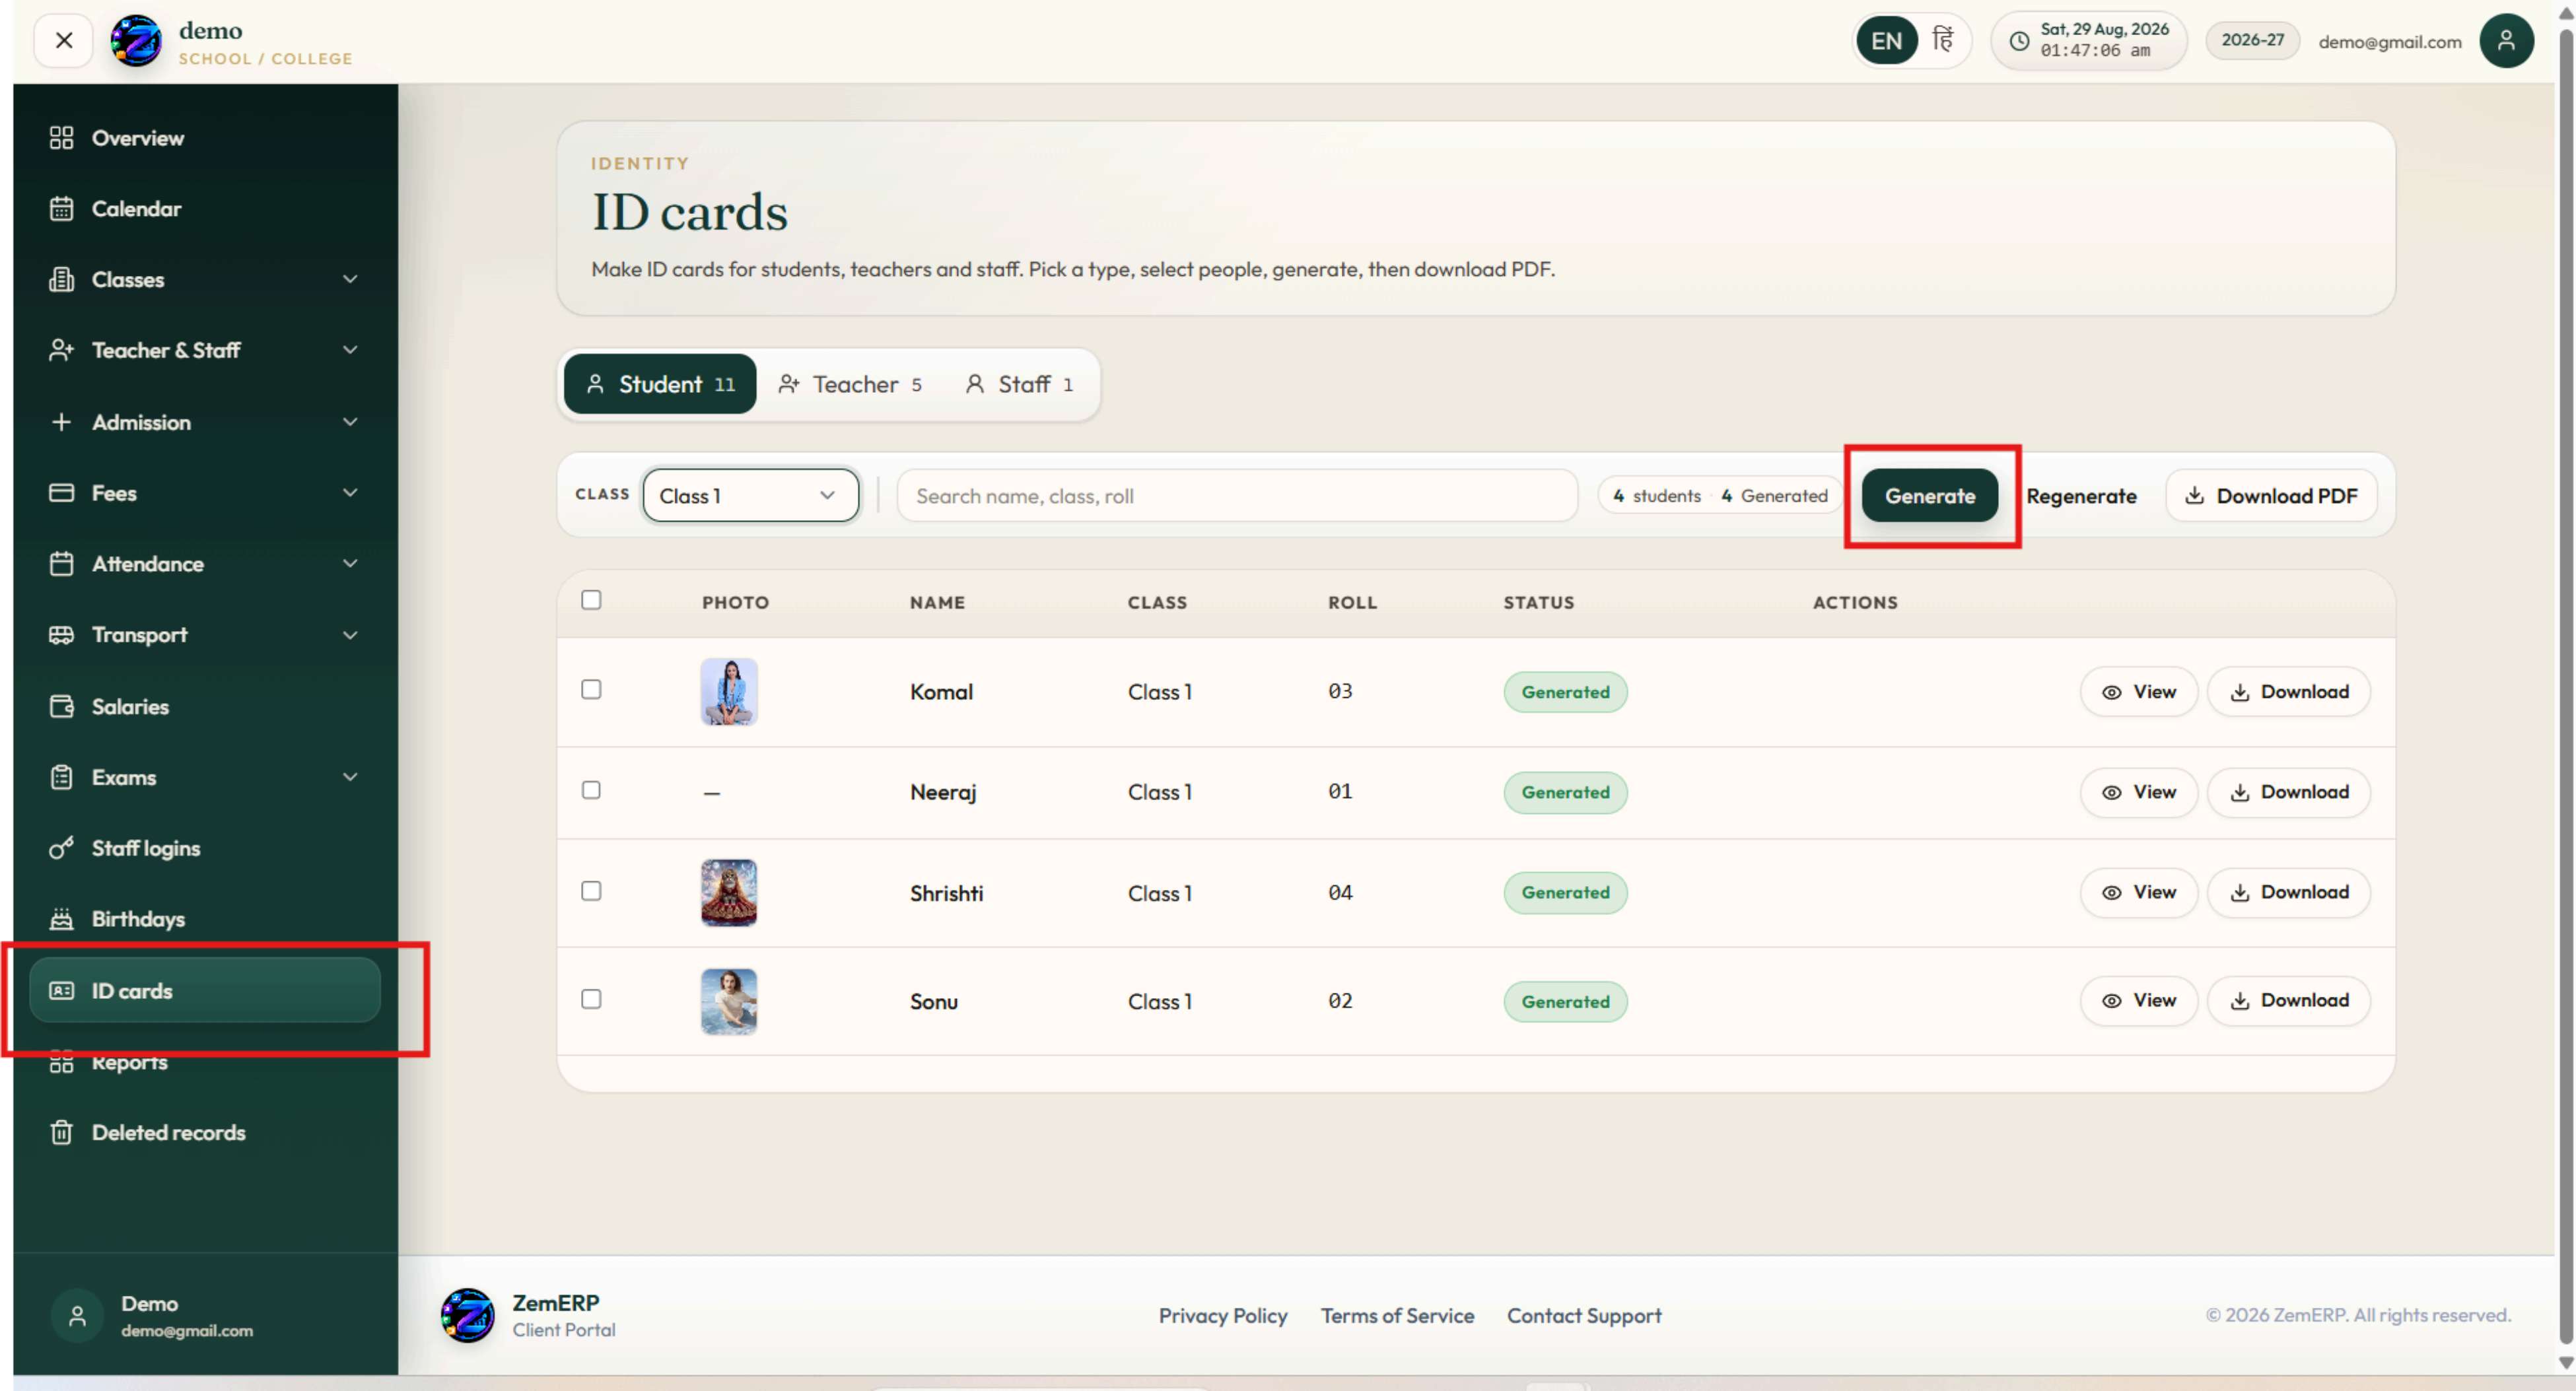
Task: Expand the Teacher & Staff menu
Action: (x=205, y=350)
